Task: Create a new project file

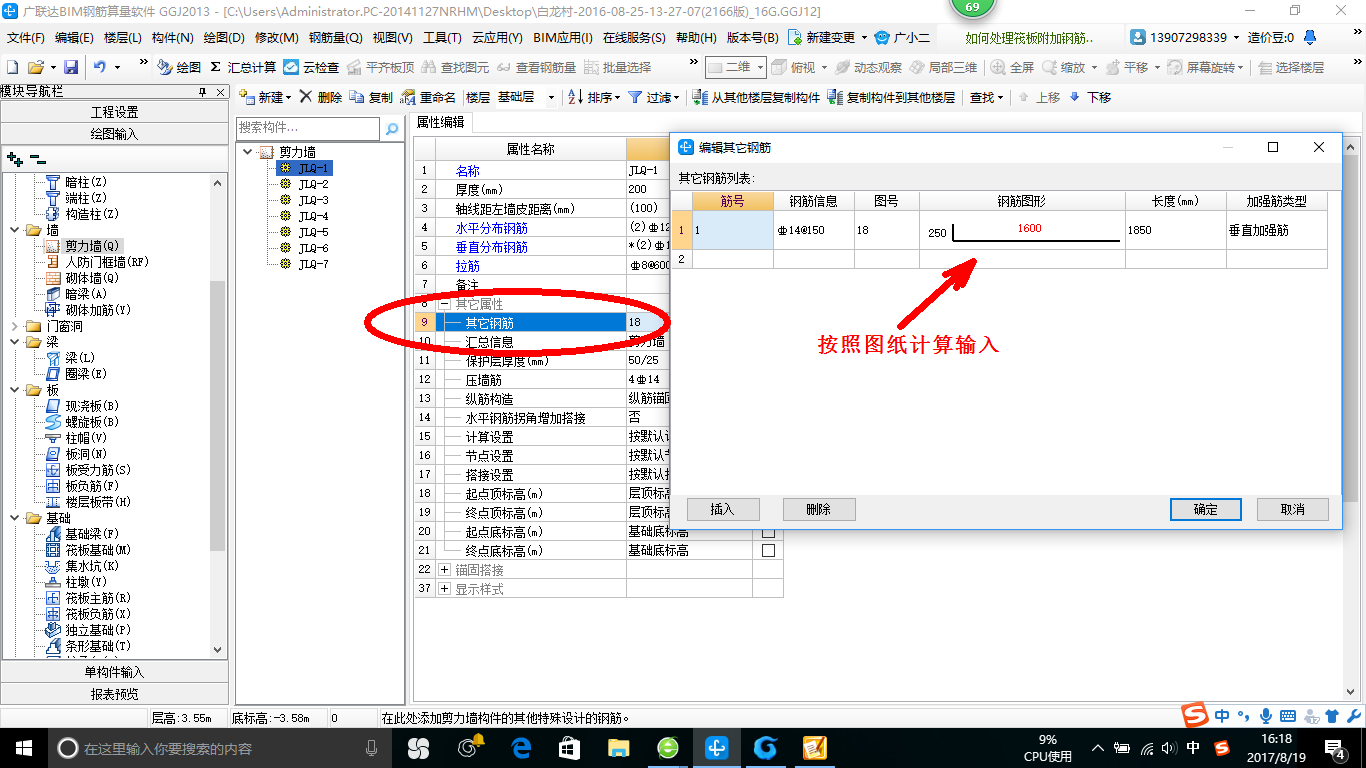Action: pos(12,67)
